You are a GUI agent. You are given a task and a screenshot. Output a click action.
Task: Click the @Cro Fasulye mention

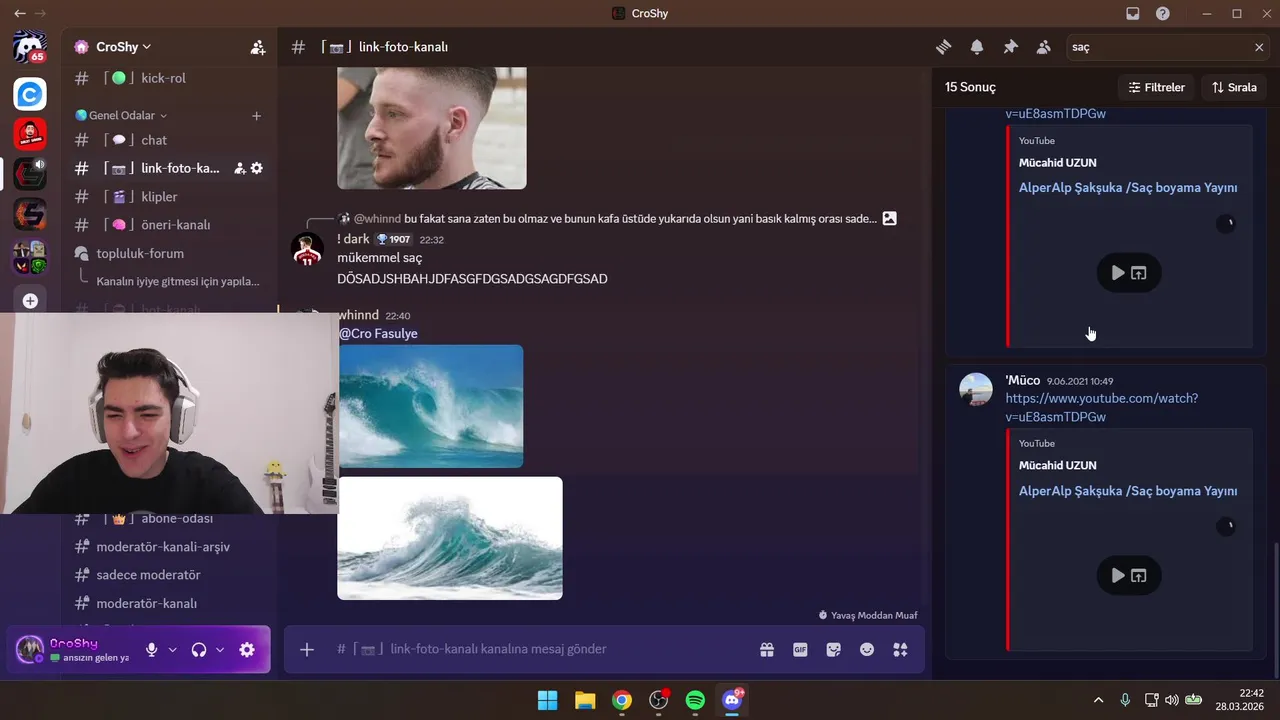coord(378,334)
